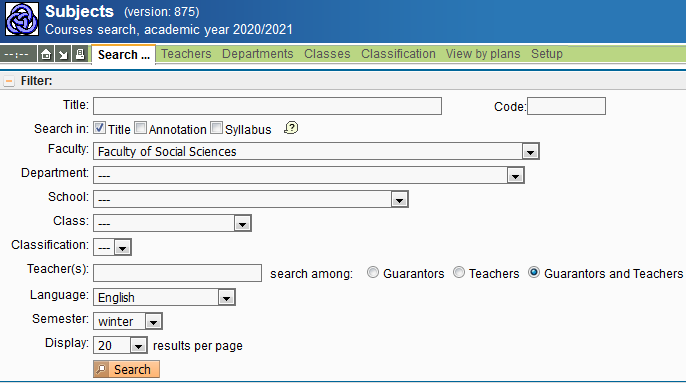Click the arrow icon beside home
Screen dimensions: 686x386
(x=63, y=54)
